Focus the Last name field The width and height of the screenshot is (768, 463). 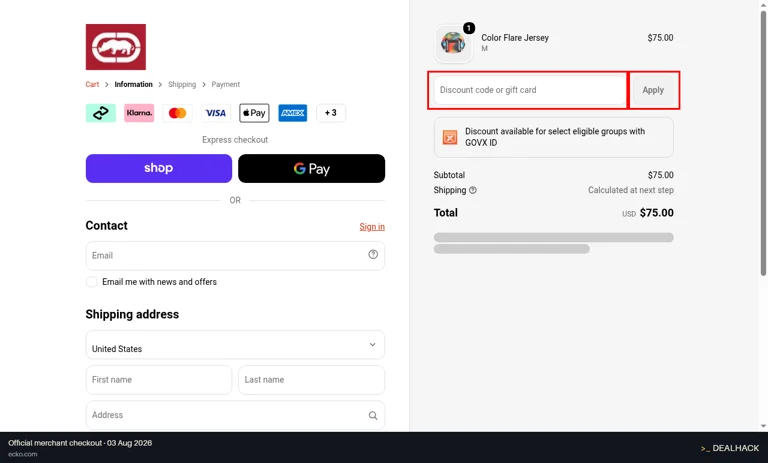tap(312, 380)
